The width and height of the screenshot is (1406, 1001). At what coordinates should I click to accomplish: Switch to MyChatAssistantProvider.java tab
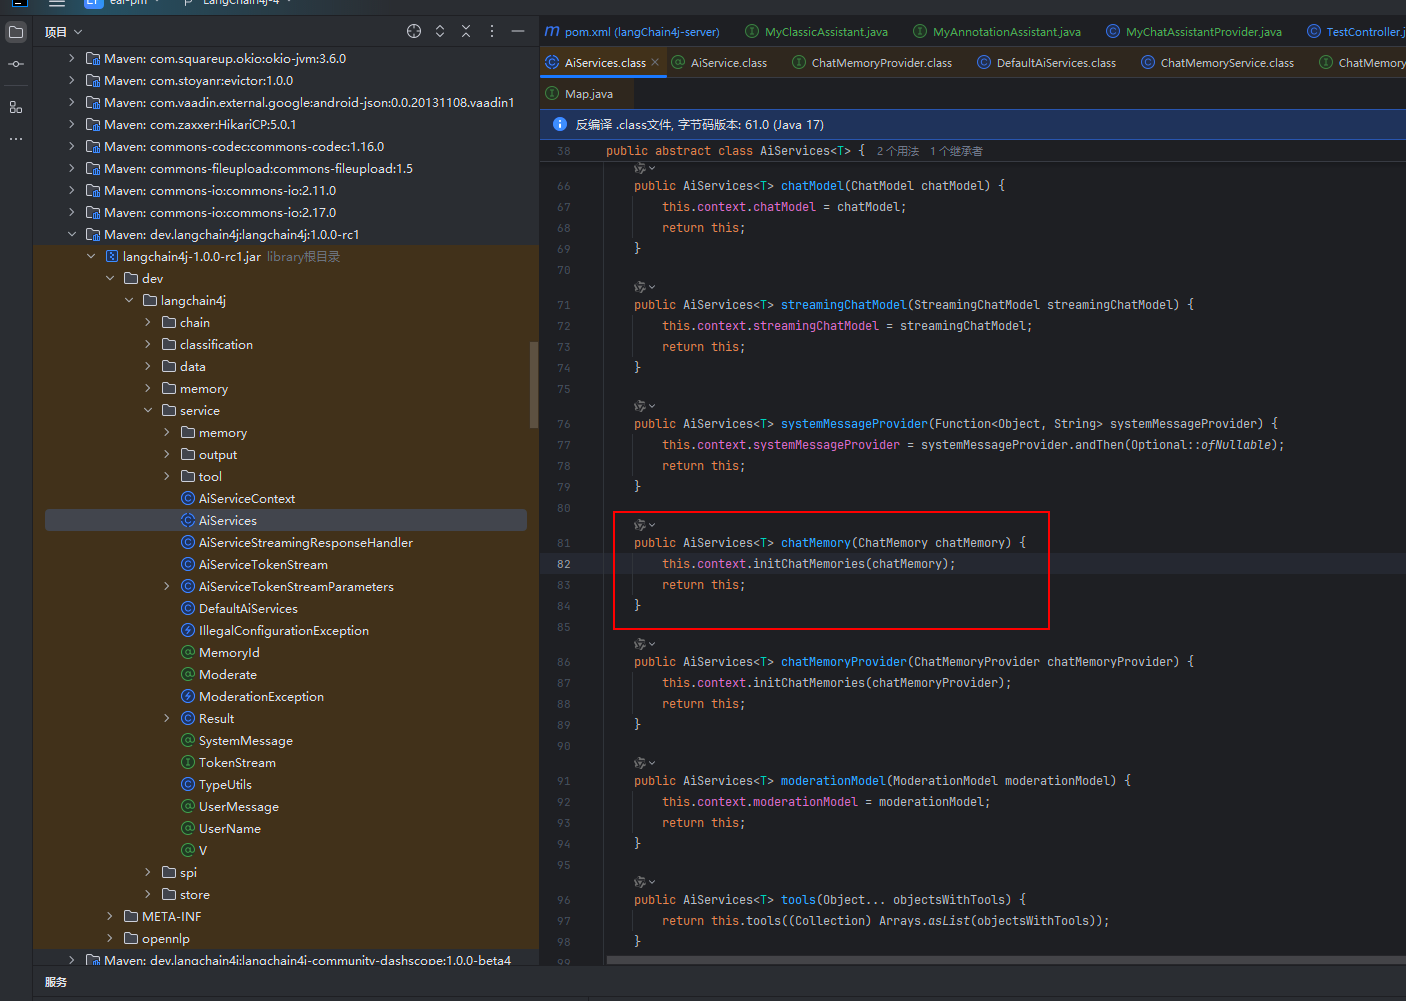point(1194,32)
